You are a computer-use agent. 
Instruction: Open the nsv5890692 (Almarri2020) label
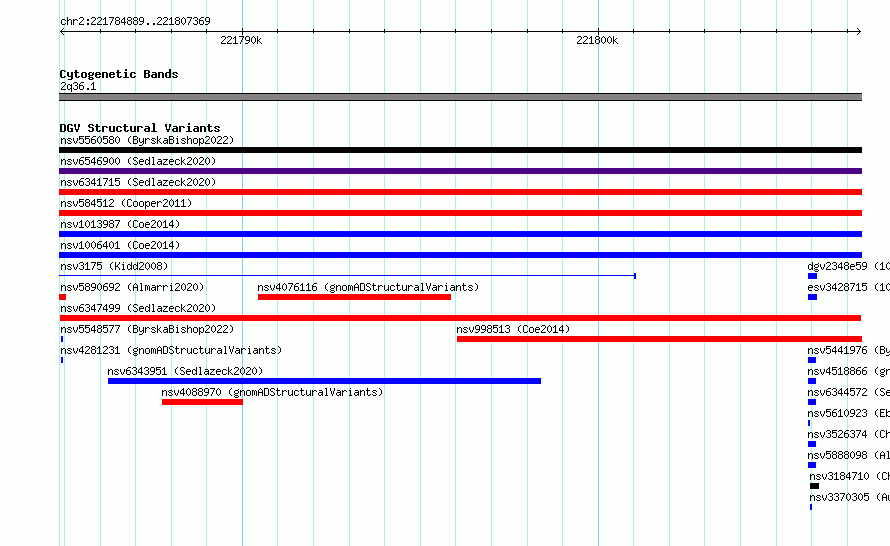(132, 287)
